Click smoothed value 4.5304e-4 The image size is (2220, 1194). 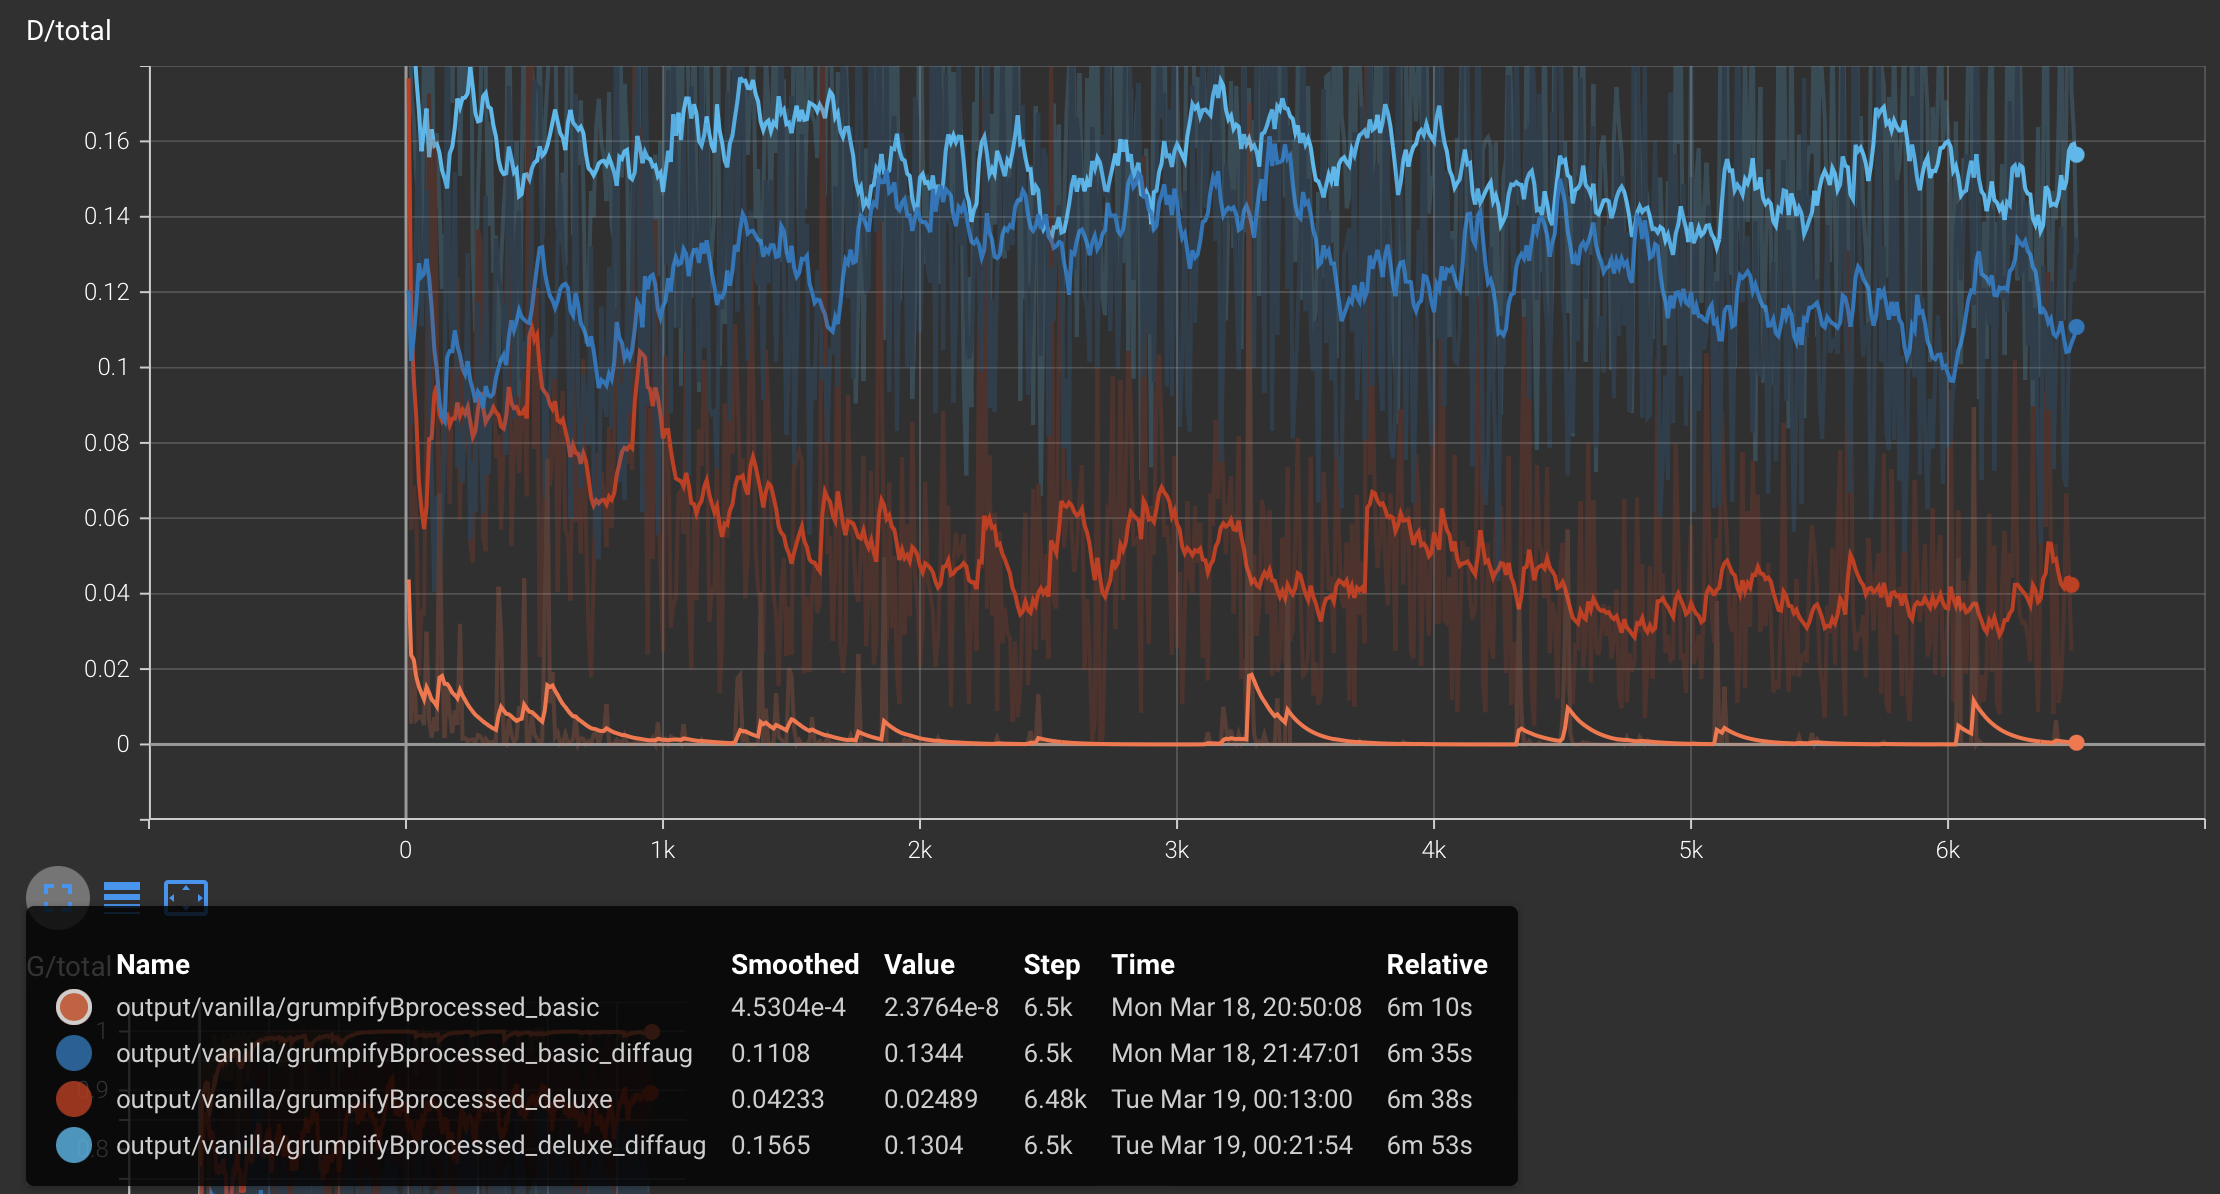pyautogui.click(x=788, y=1007)
